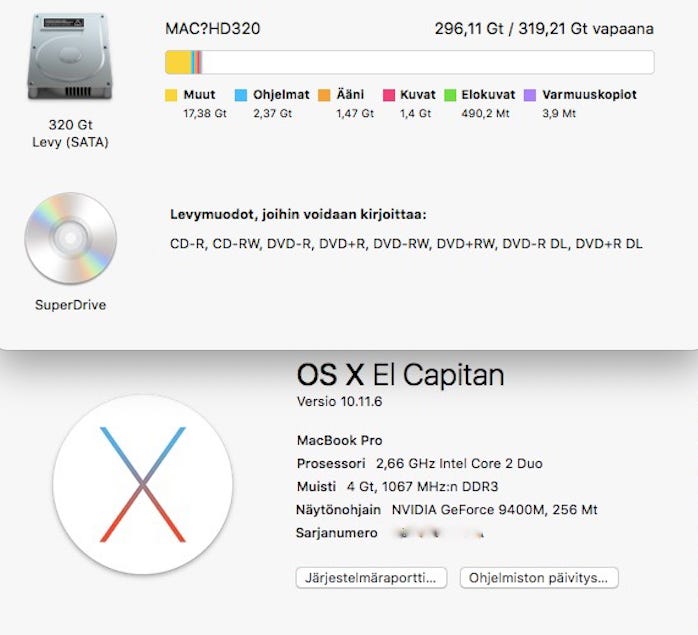Click the Versio 10.11.6 text
The width and height of the screenshot is (698, 635).
point(339,402)
